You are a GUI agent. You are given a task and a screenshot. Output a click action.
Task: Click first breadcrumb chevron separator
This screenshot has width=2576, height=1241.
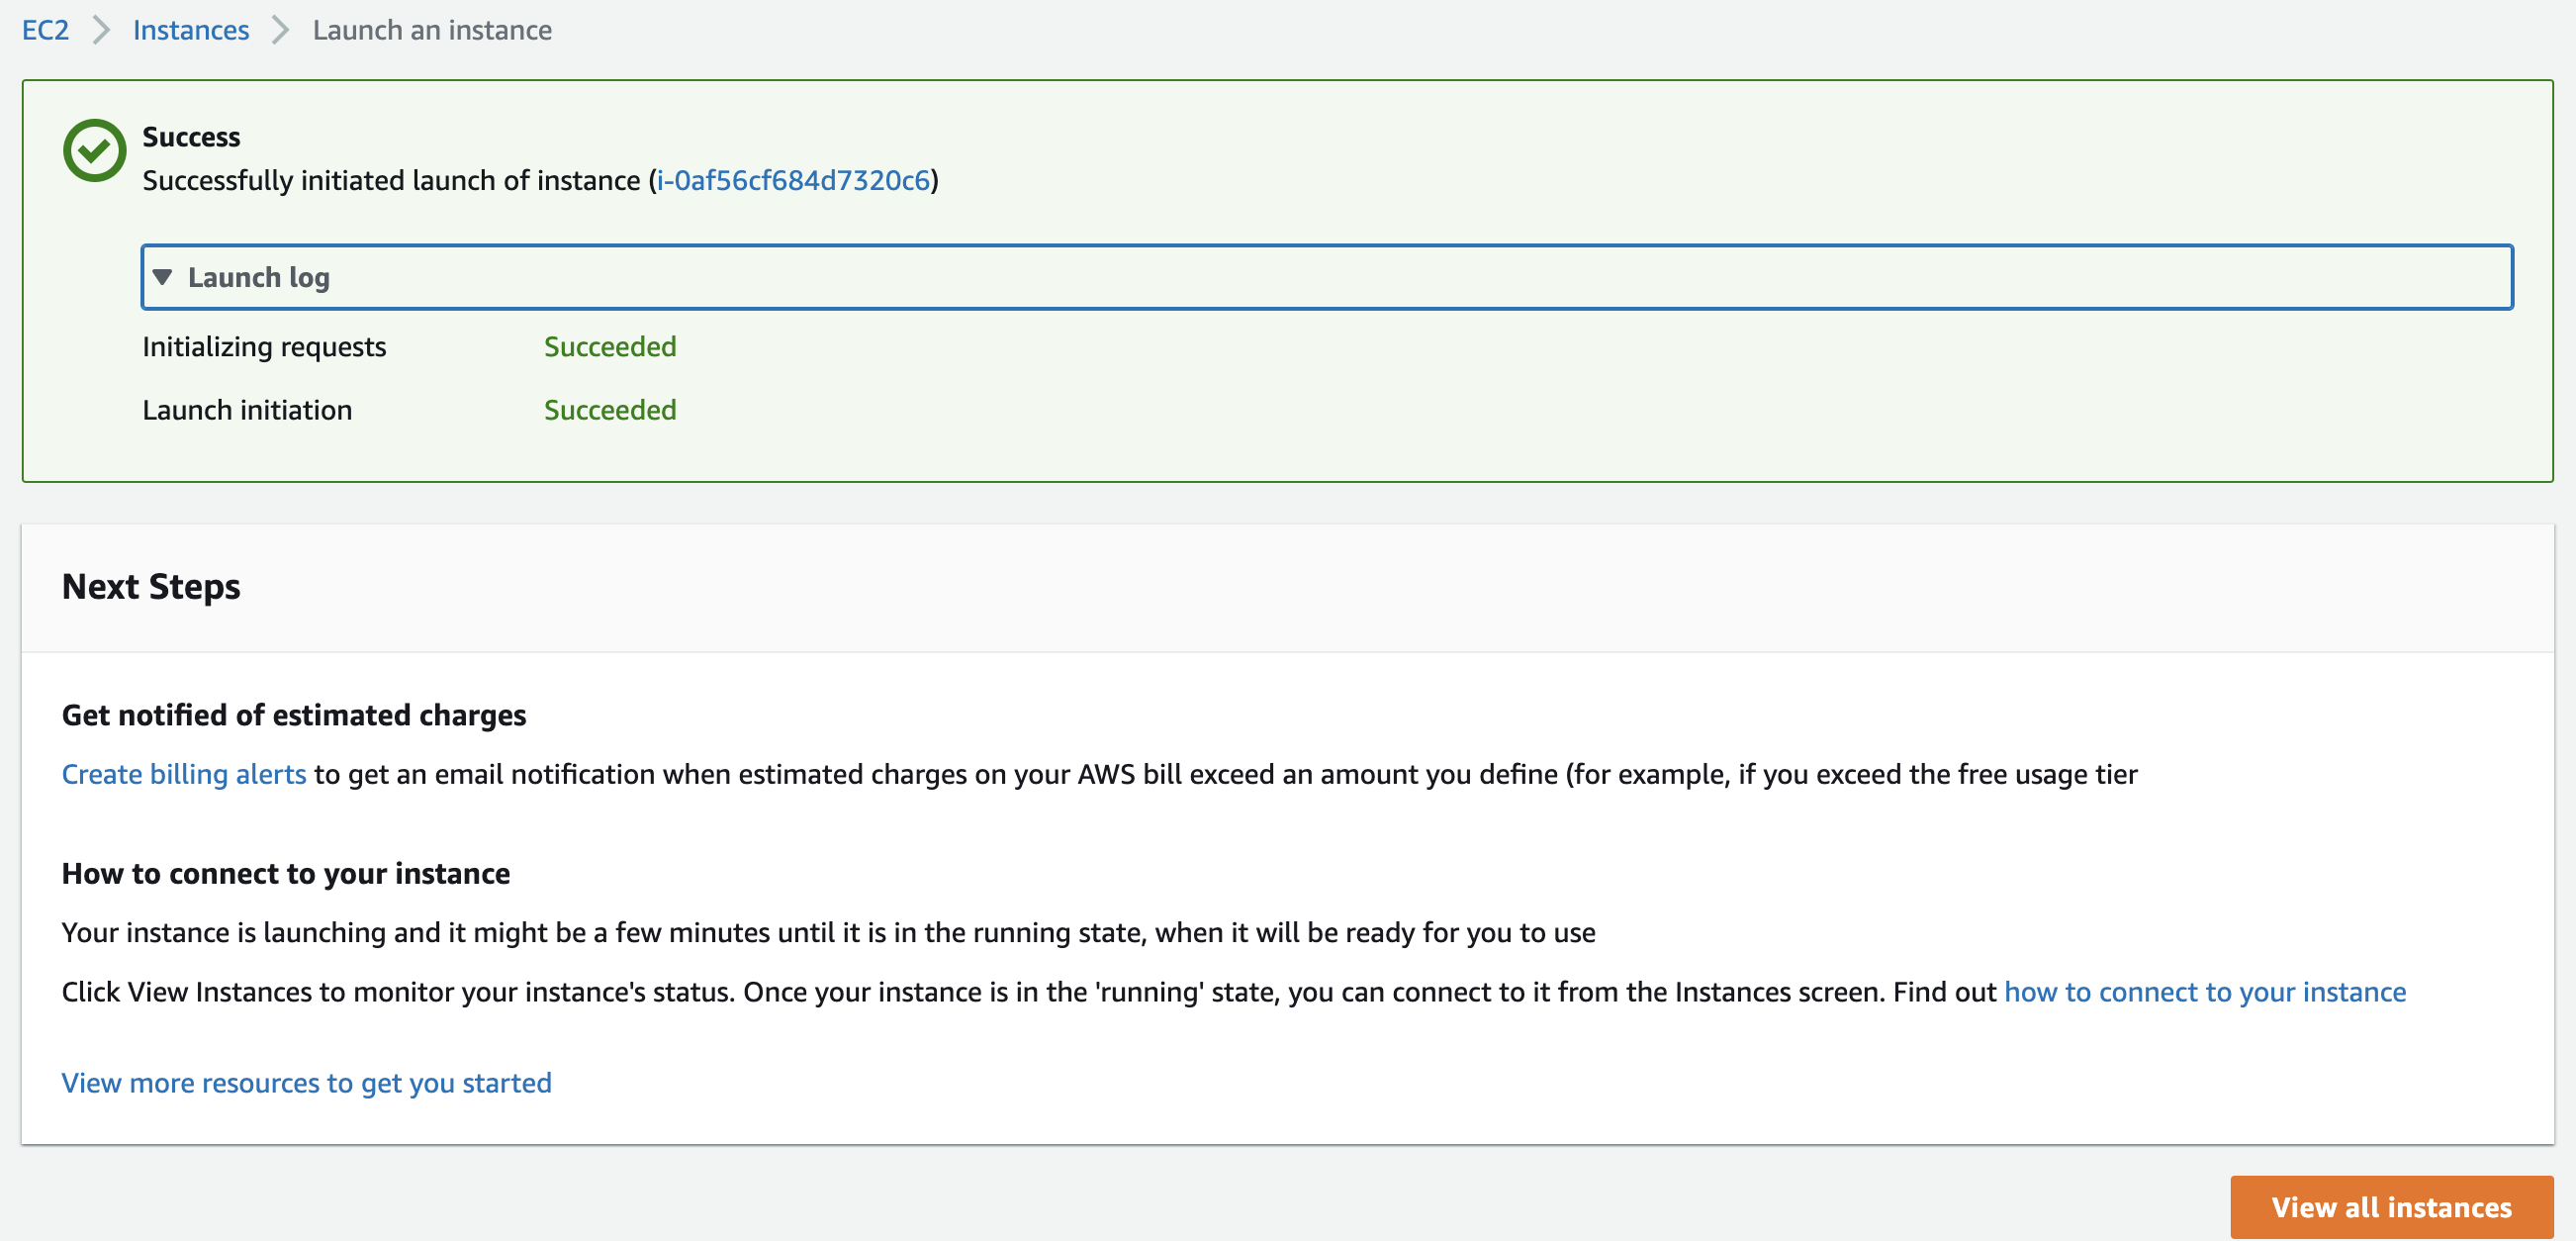(101, 30)
